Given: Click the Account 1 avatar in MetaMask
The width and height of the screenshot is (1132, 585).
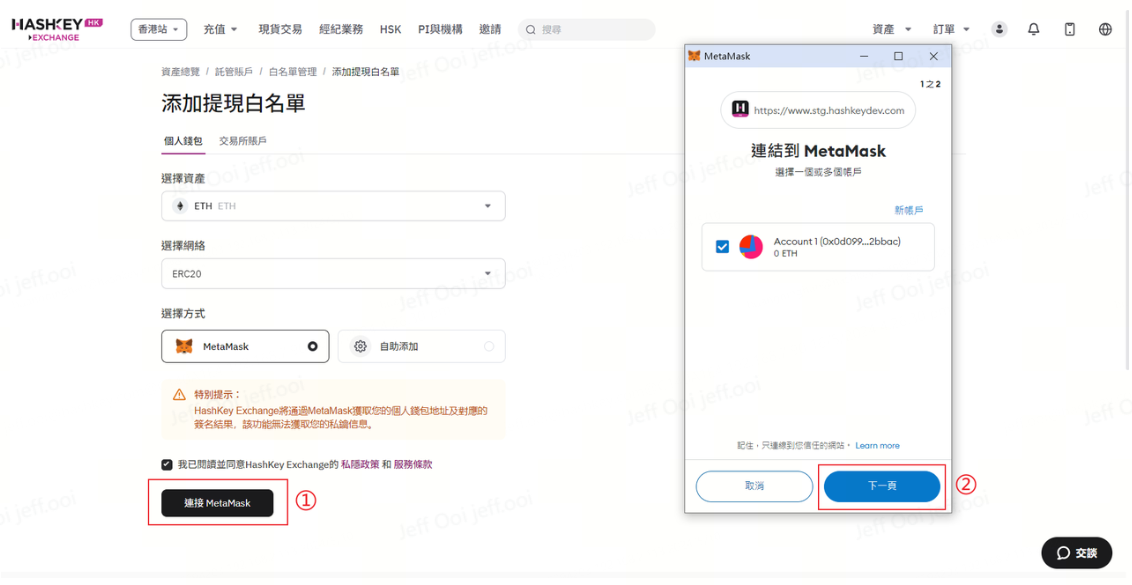Looking at the screenshot, I should click(x=751, y=246).
